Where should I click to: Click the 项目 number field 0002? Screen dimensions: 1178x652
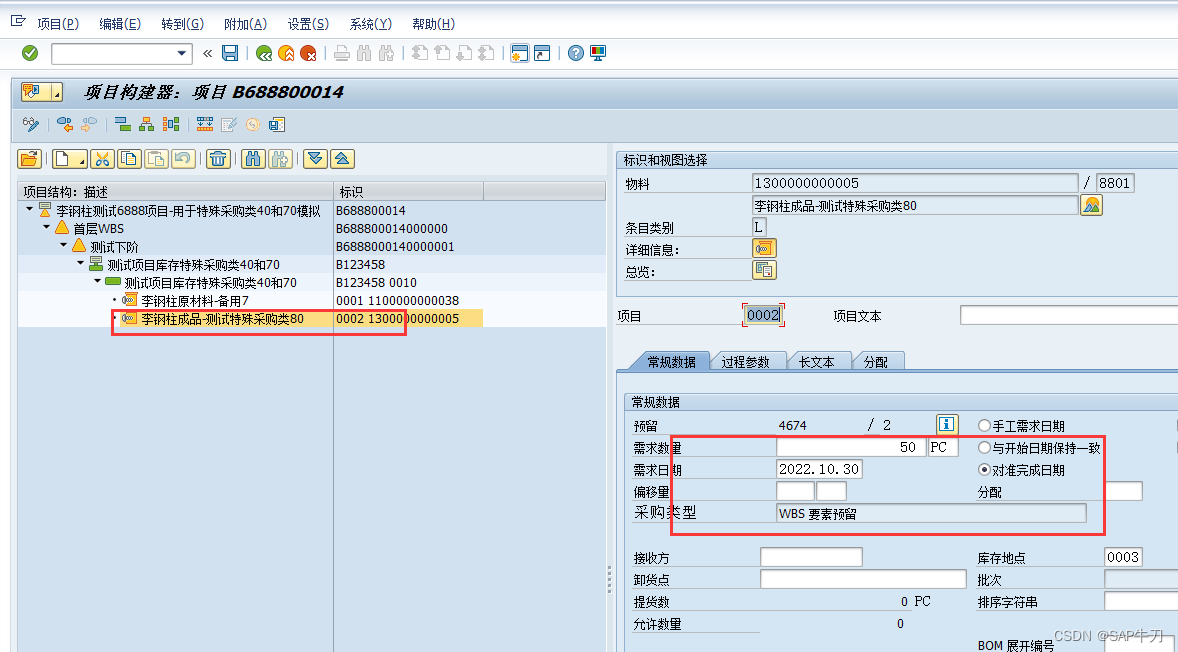[763, 315]
